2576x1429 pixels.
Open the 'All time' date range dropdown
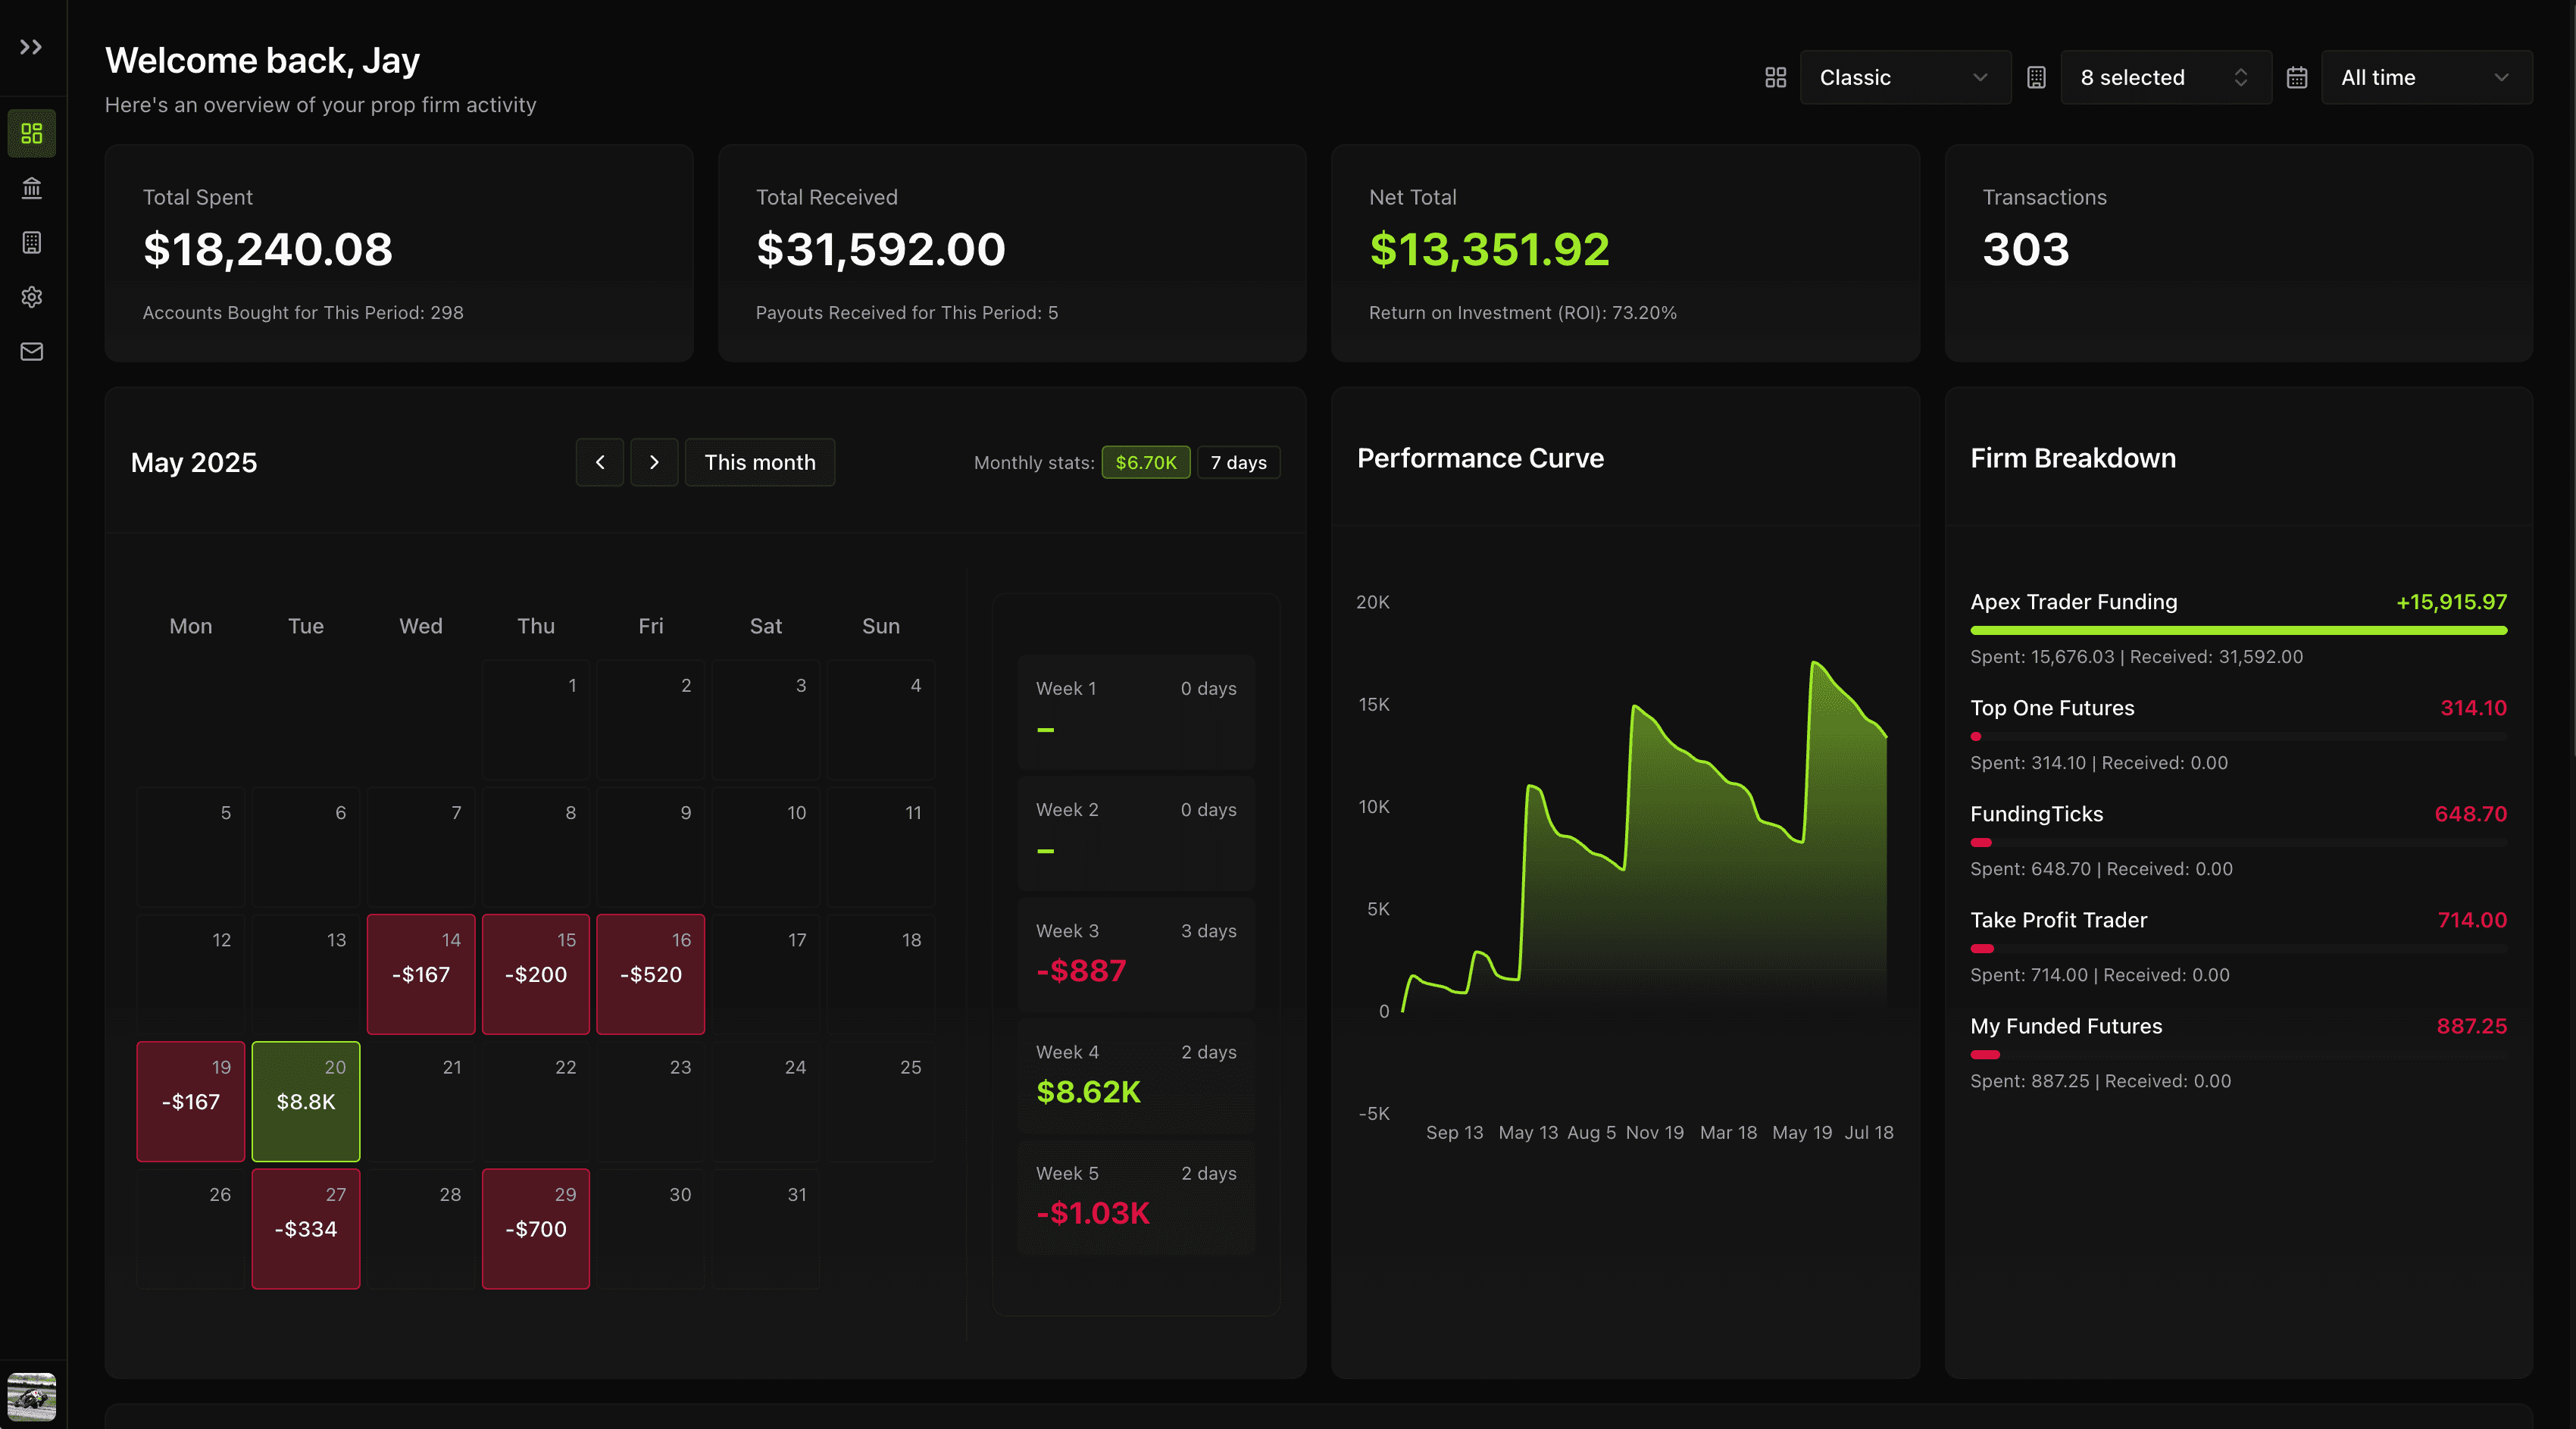[2426, 77]
